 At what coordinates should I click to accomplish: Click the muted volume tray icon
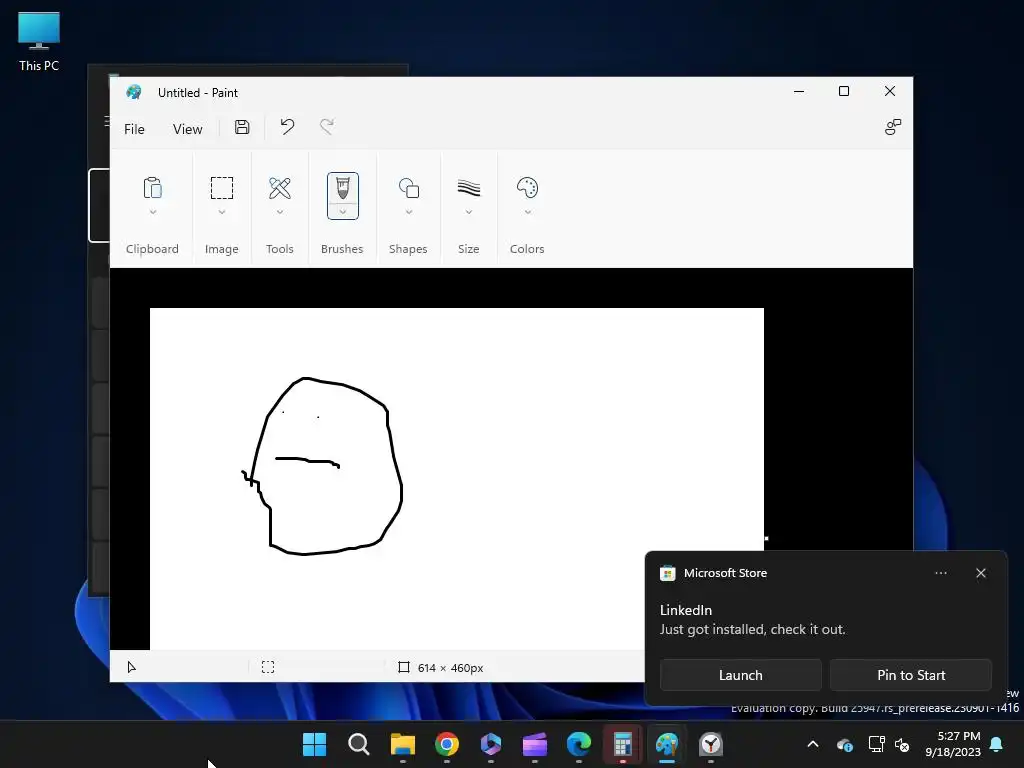coord(903,744)
